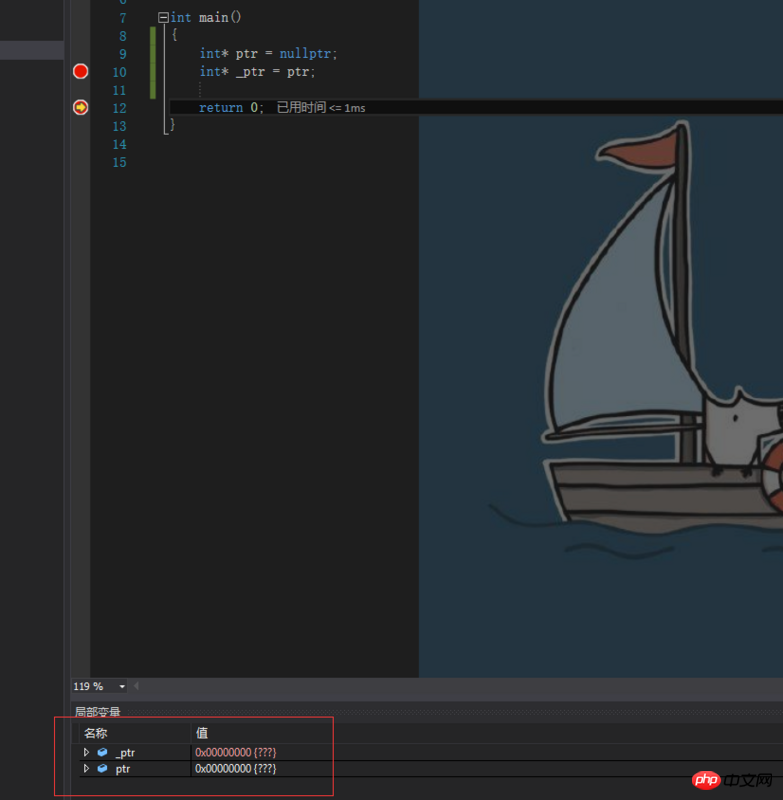This screenshot has width=783, height=800.
Task: Click the horizontal scrollbar left arrow
Action: click(x=136, y=686)
